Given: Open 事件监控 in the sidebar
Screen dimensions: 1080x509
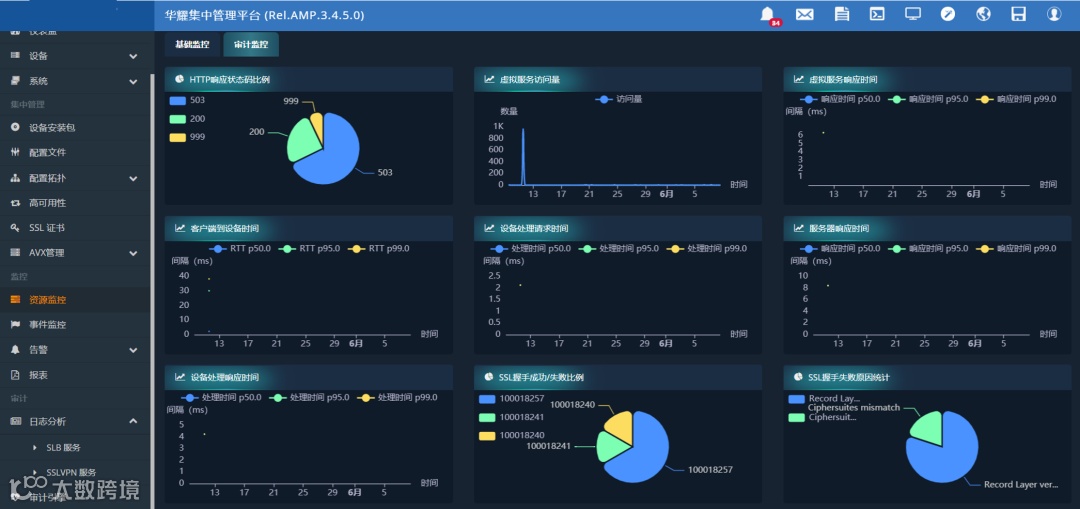Looking at the screenshot, I should 74,324.
